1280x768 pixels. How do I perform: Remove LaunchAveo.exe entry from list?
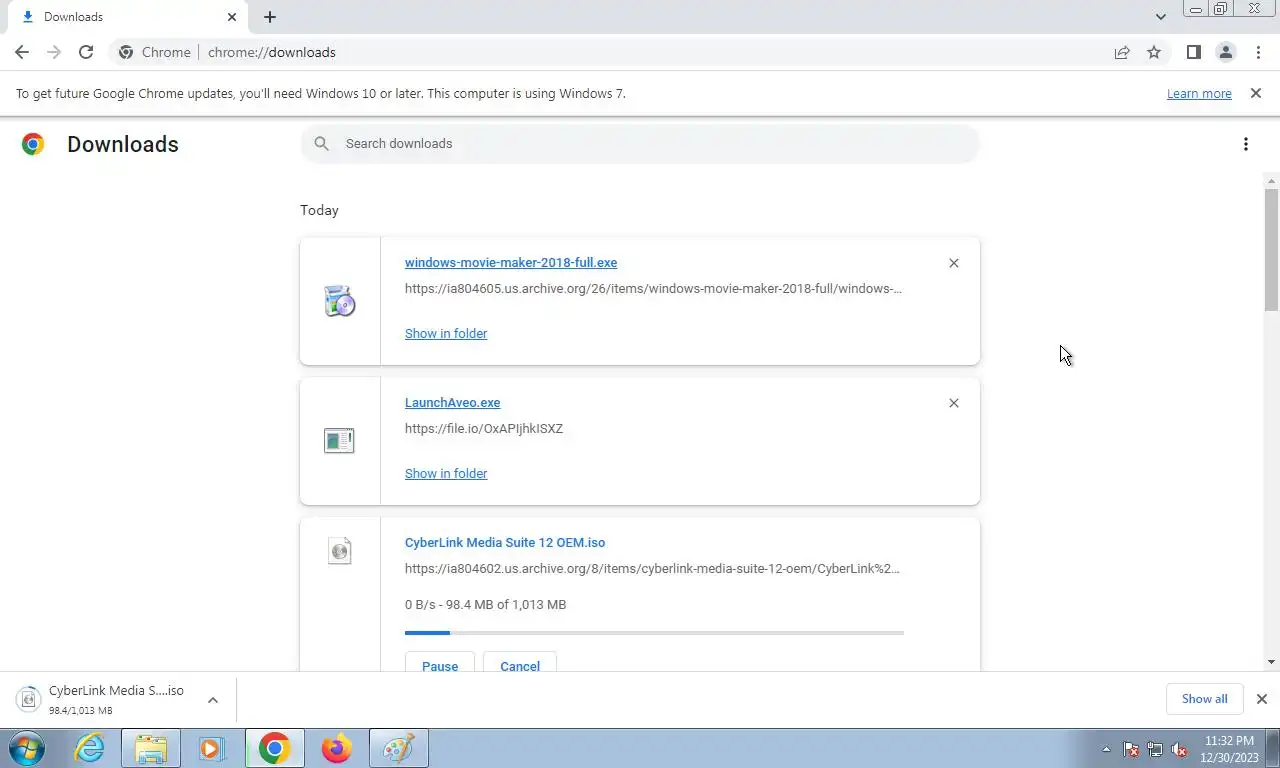(953, 403)
